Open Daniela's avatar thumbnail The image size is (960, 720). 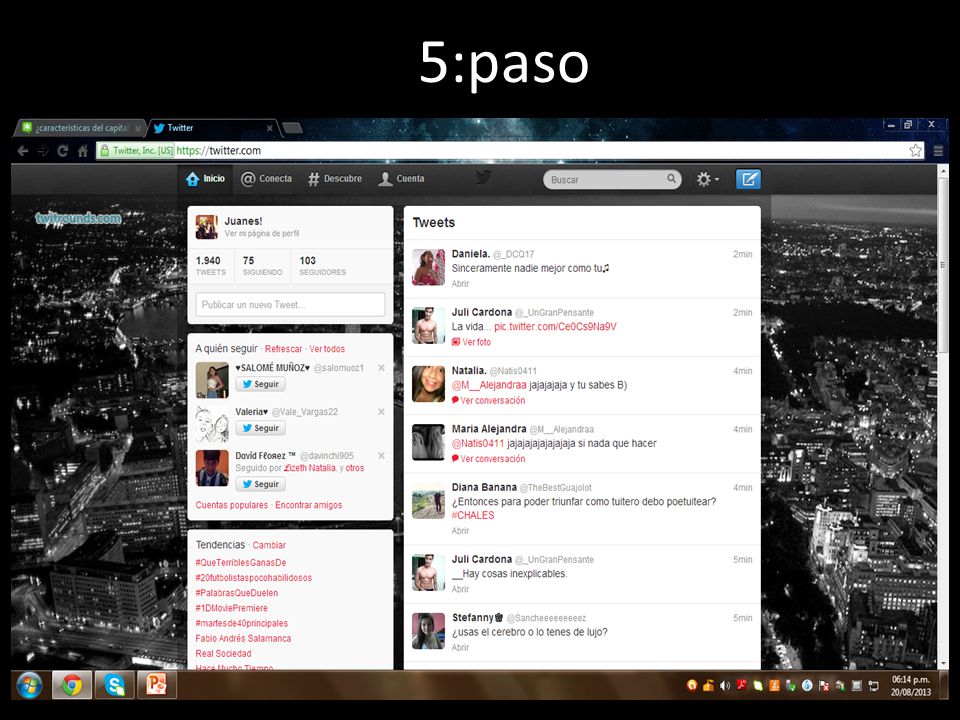pyautogui.click(x=429, y=267)
